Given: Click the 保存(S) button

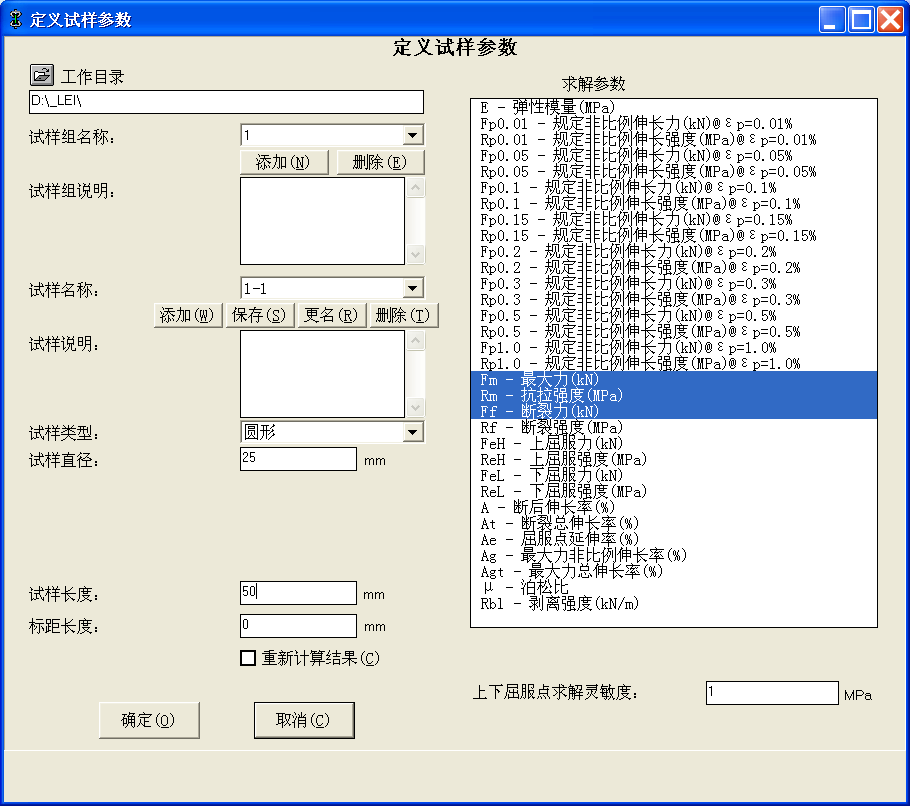Looking at the screenshot, I should click(x=259, y=315).
